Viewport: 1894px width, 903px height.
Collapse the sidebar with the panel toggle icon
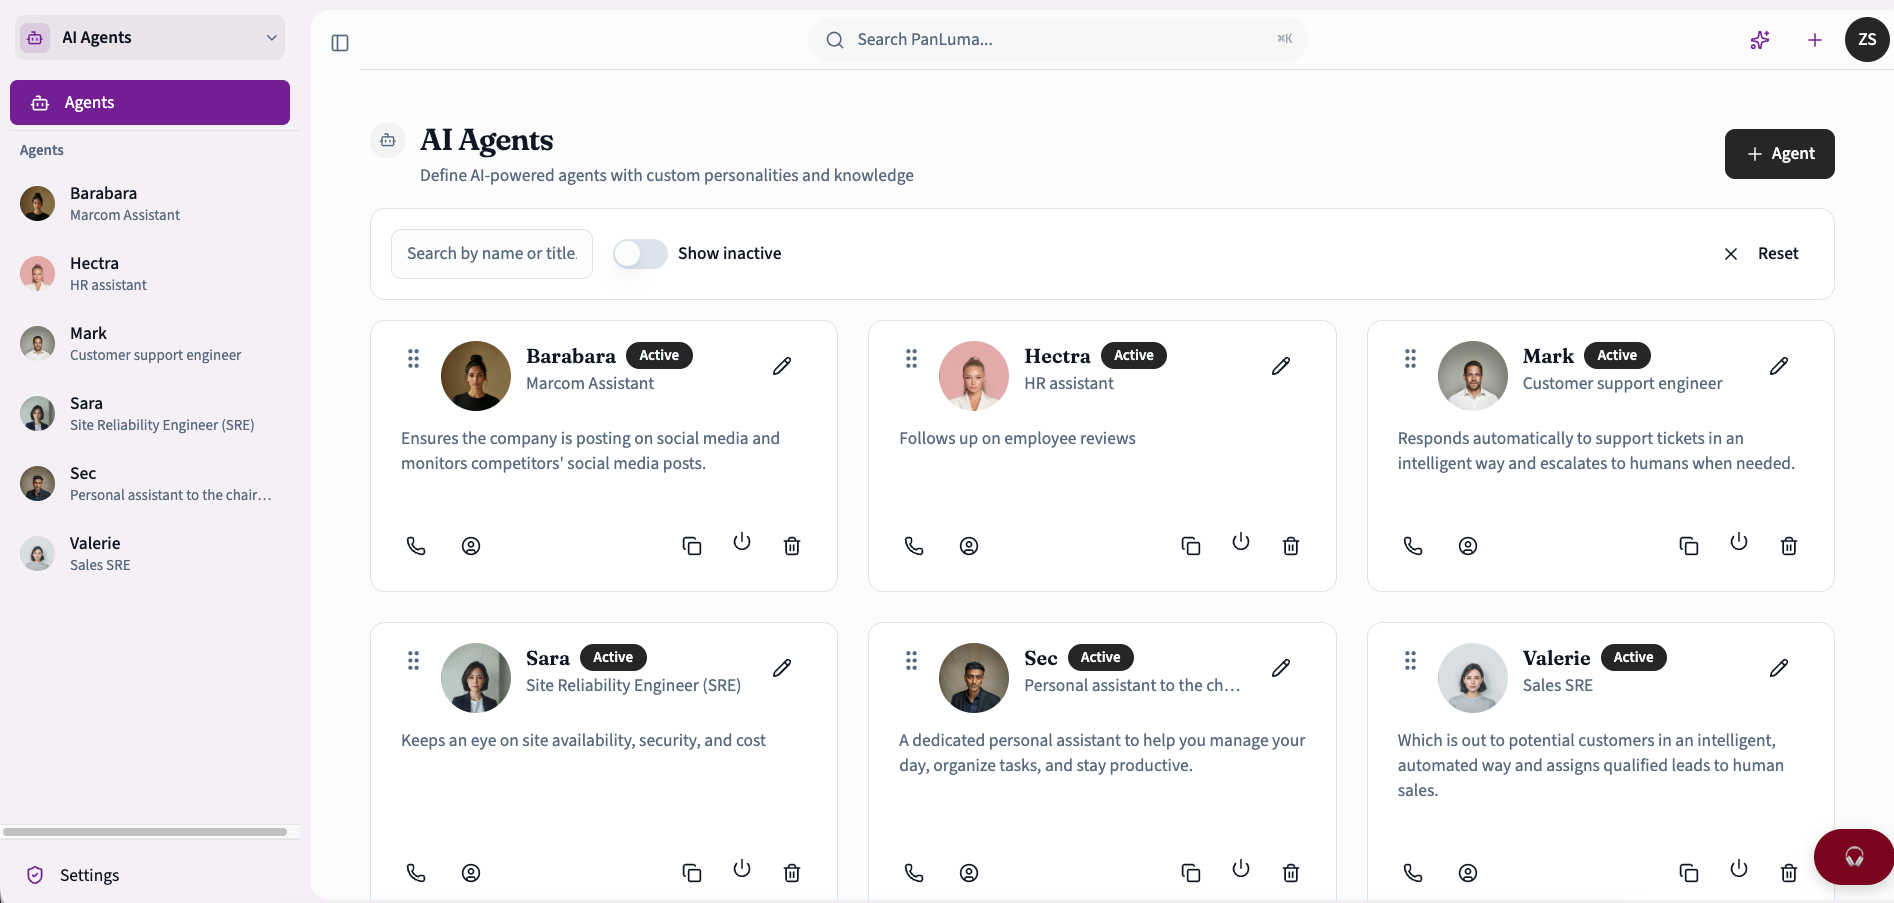[x=339, y=43]
